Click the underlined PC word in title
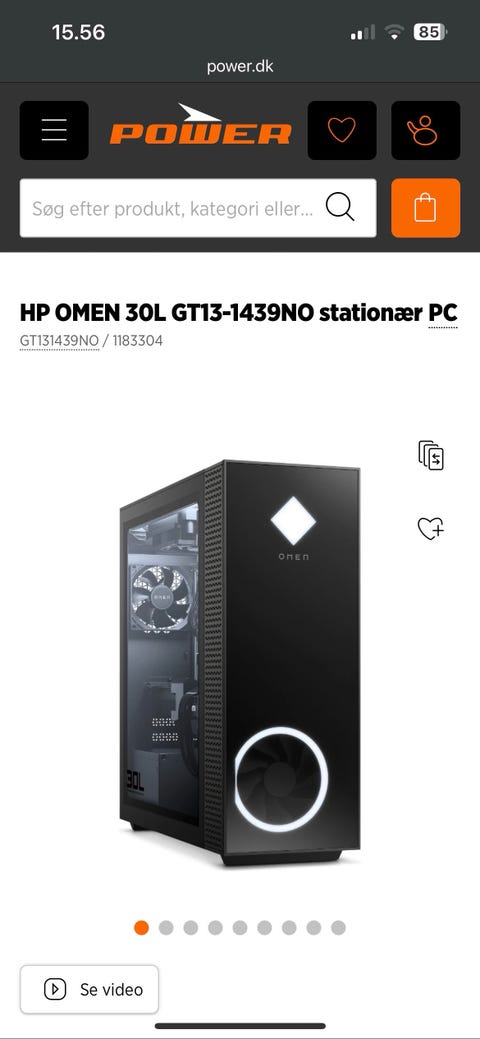The image size is (480, 1039). coord(443,313)
